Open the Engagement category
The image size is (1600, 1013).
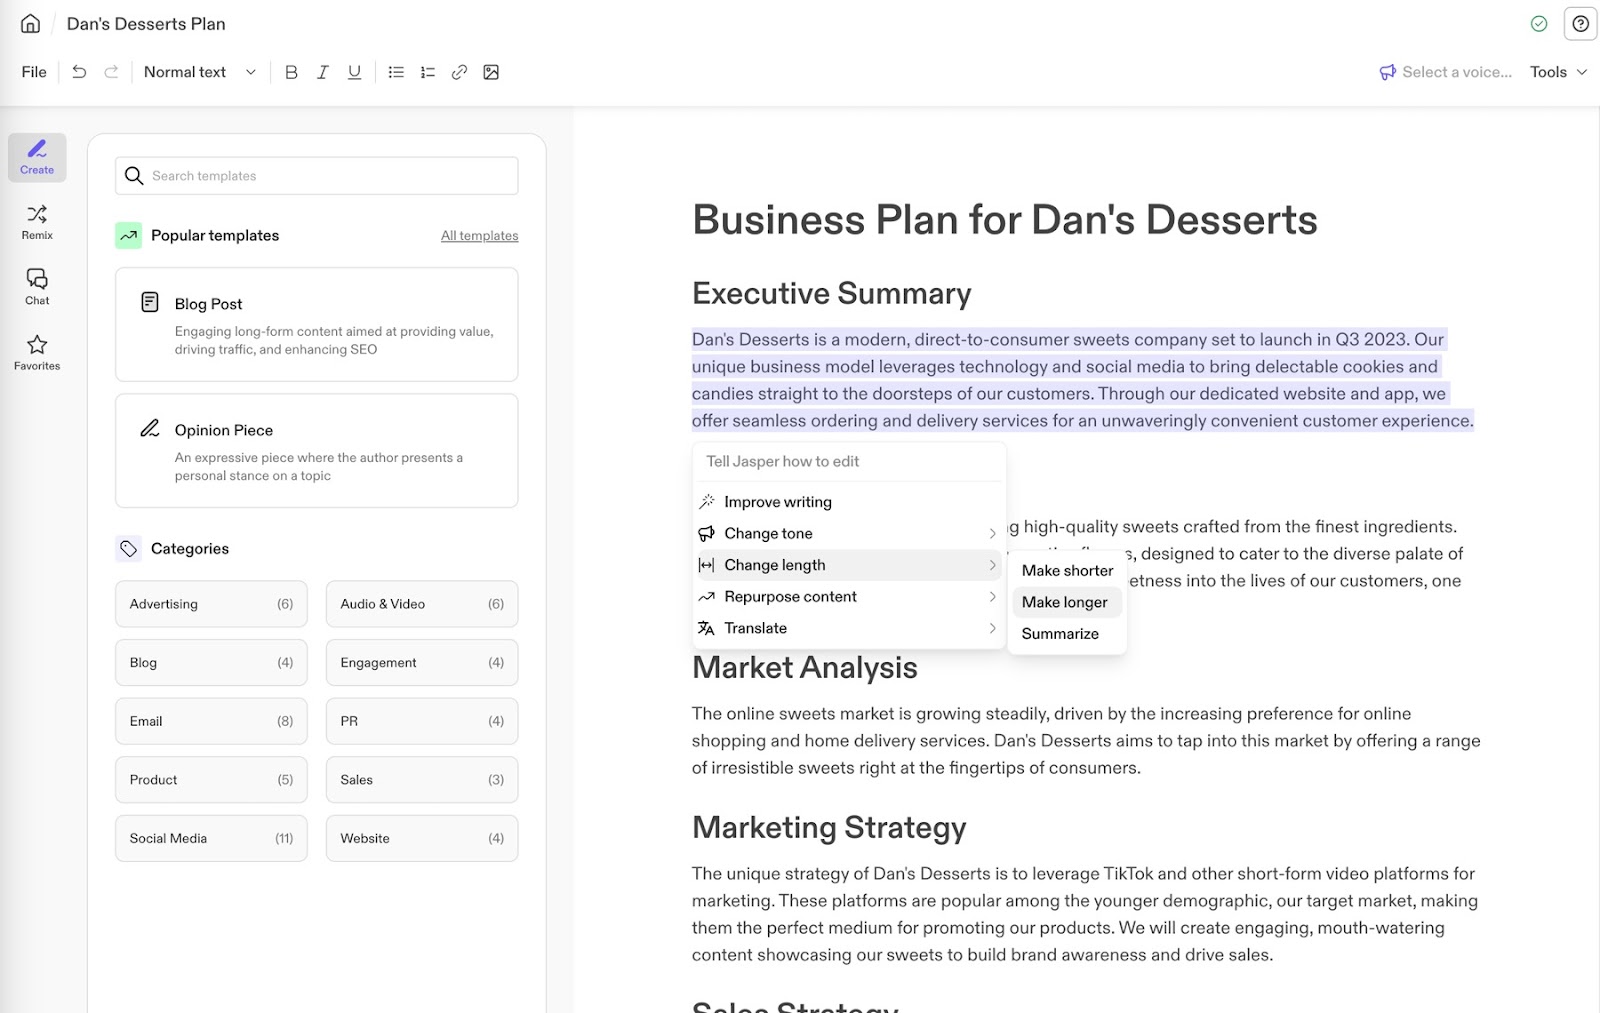[422, 663]
